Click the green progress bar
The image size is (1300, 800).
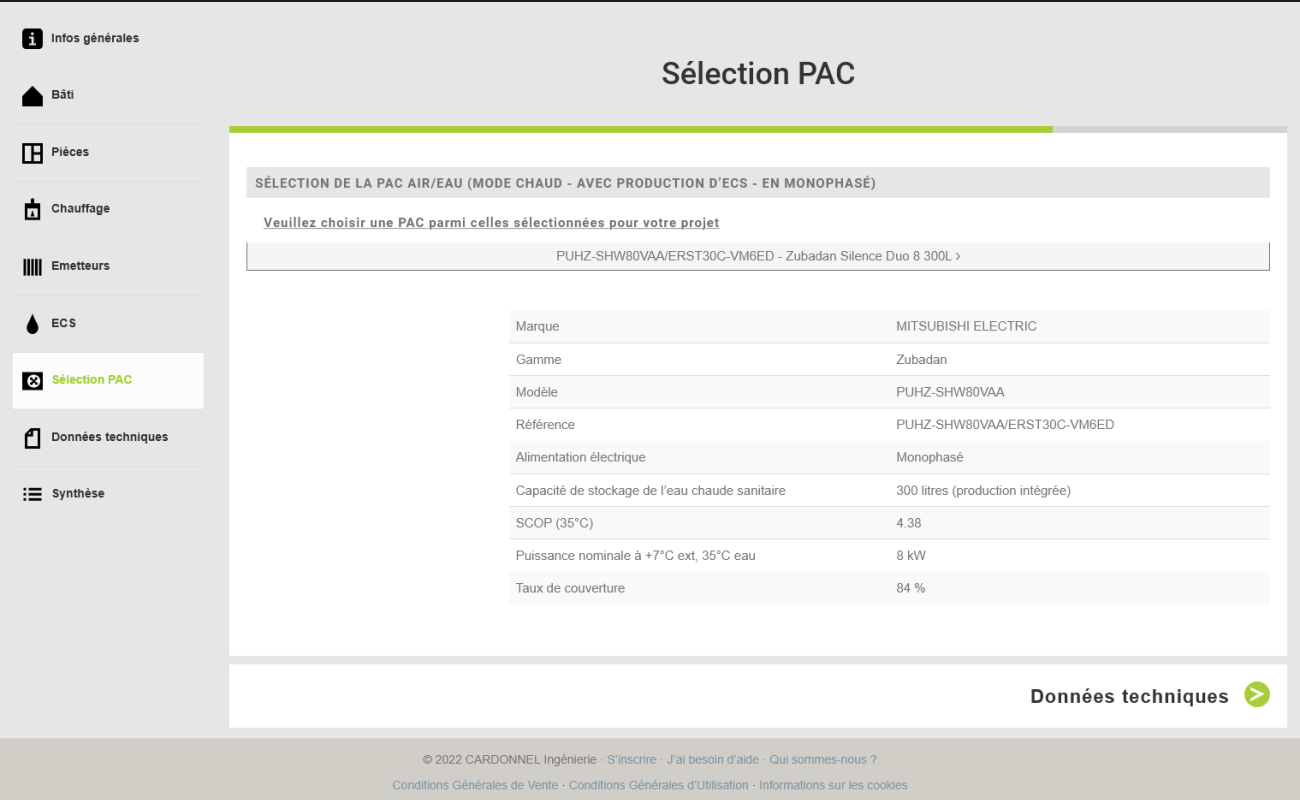(640, 129)
